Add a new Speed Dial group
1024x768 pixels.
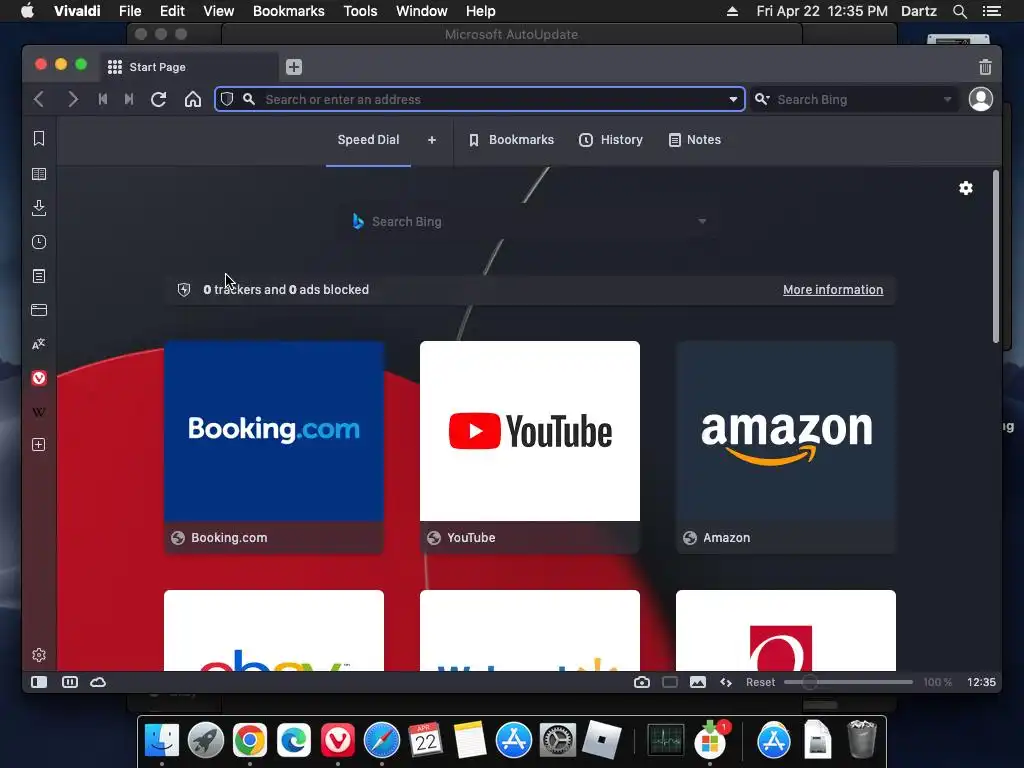[x=432, y=140]
